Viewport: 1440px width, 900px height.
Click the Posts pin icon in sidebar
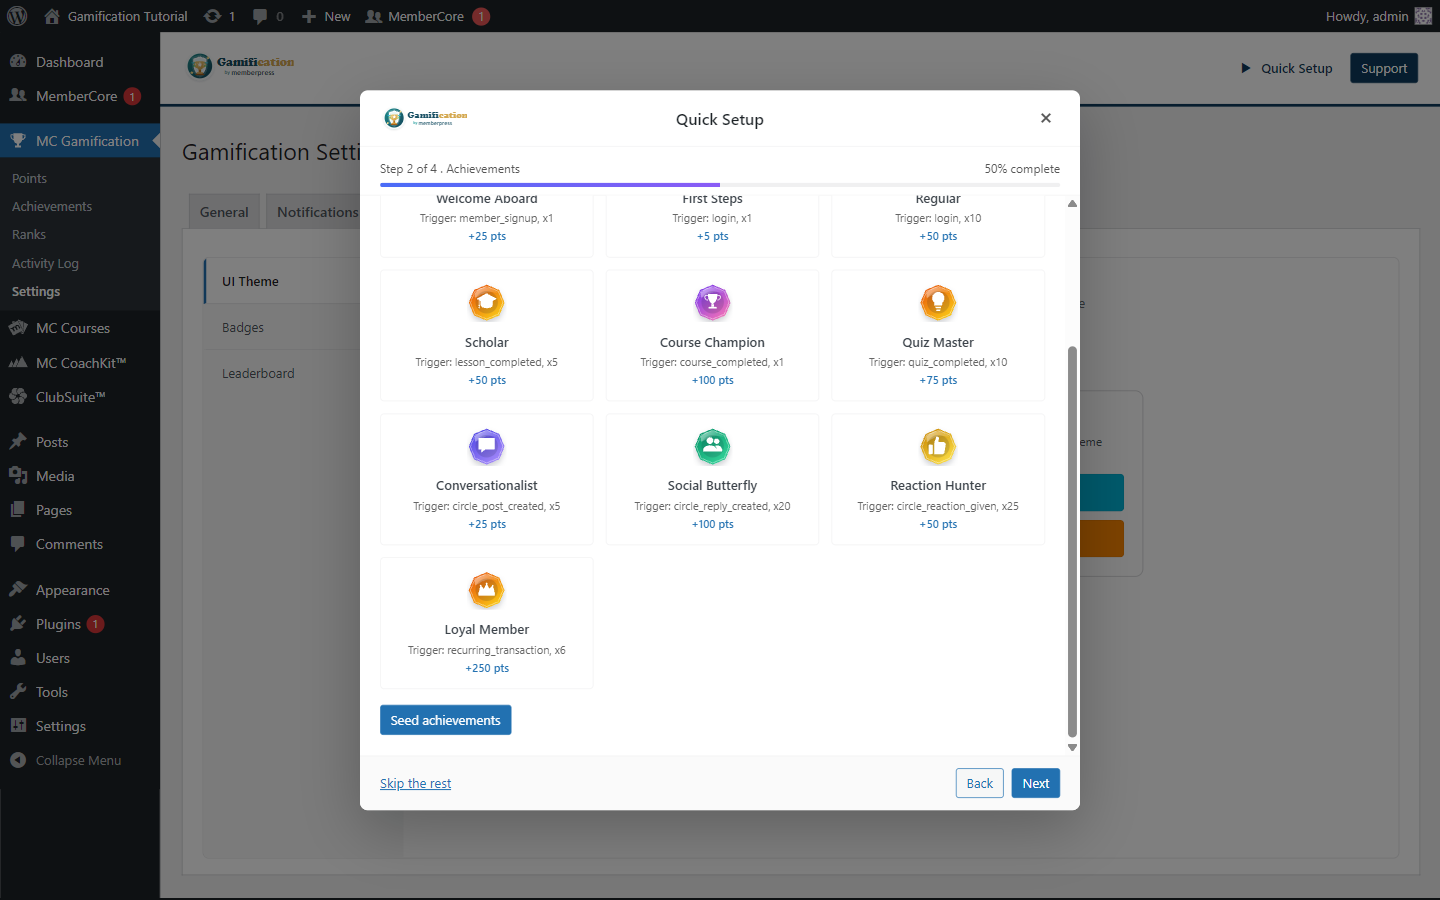18,442
